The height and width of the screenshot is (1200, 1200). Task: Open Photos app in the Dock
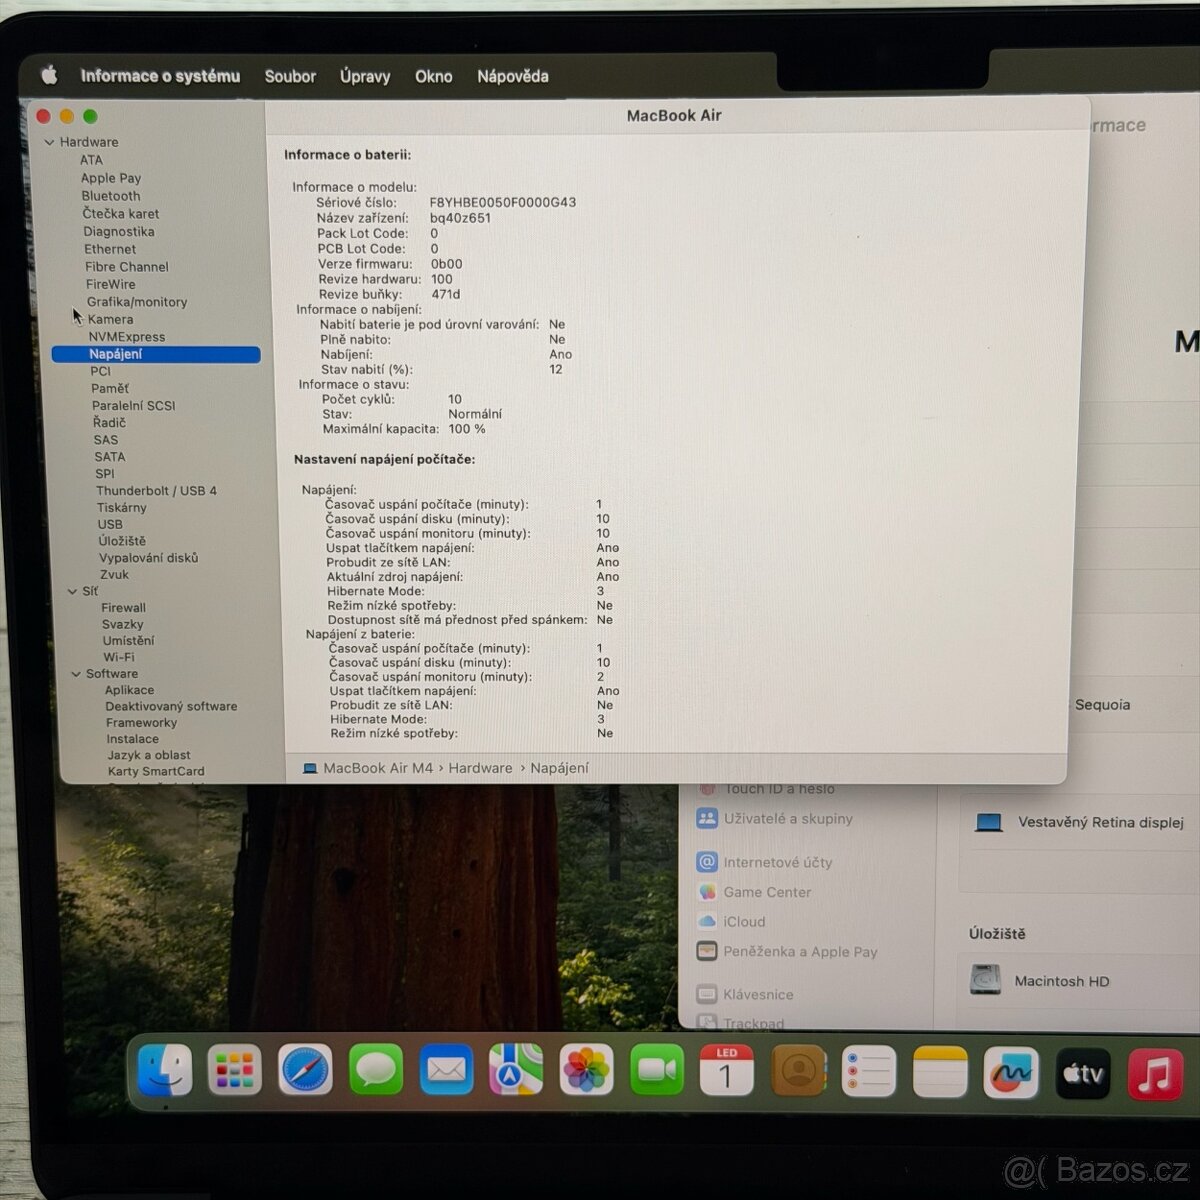click(x=587, y=1071)
